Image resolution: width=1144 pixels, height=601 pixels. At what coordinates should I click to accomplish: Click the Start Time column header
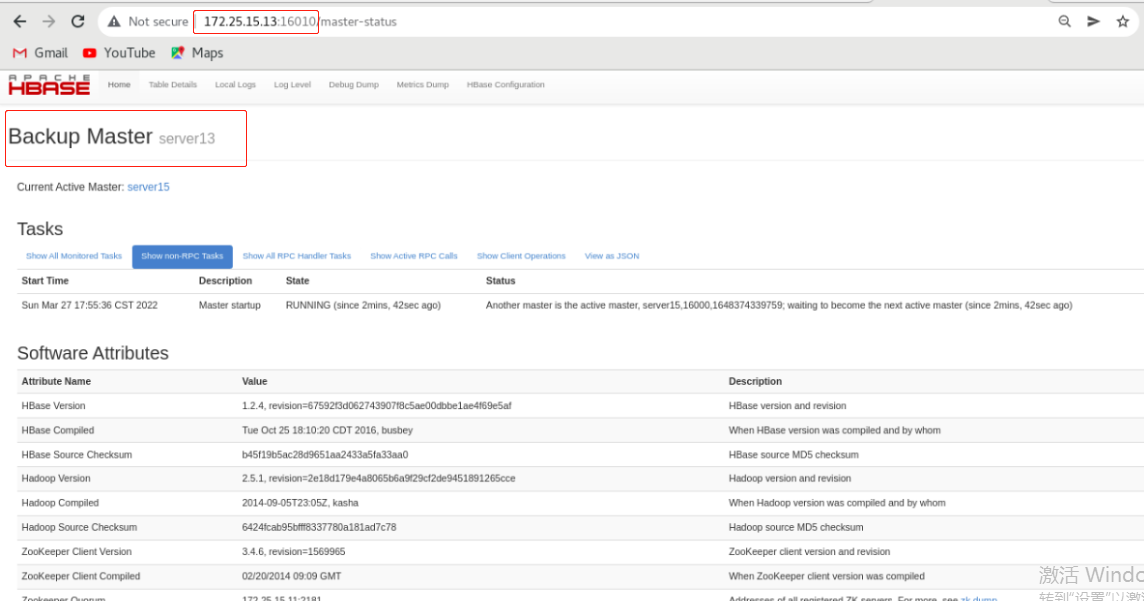pyautogui.click(x=45, y=281)
